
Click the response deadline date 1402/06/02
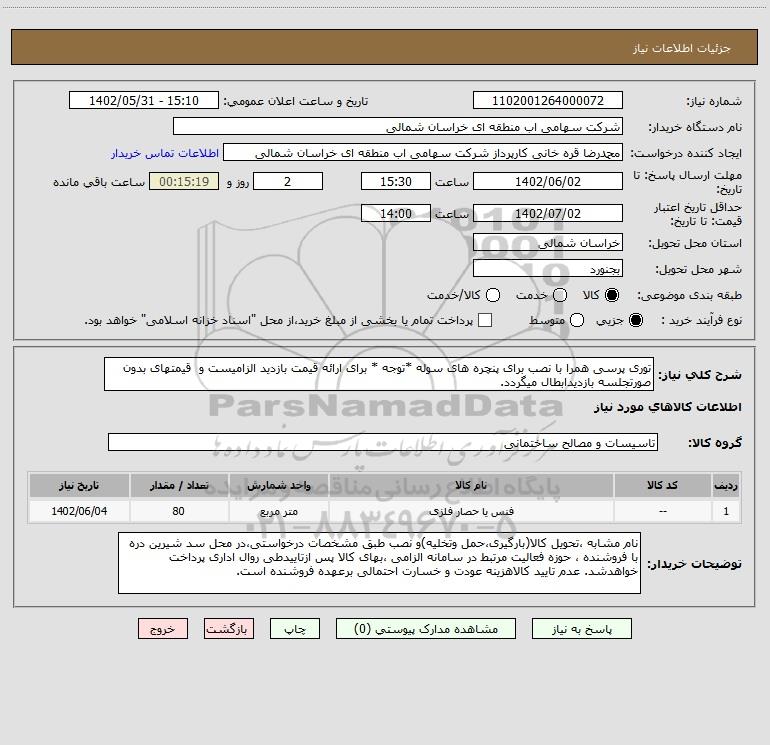click(548, 181)
